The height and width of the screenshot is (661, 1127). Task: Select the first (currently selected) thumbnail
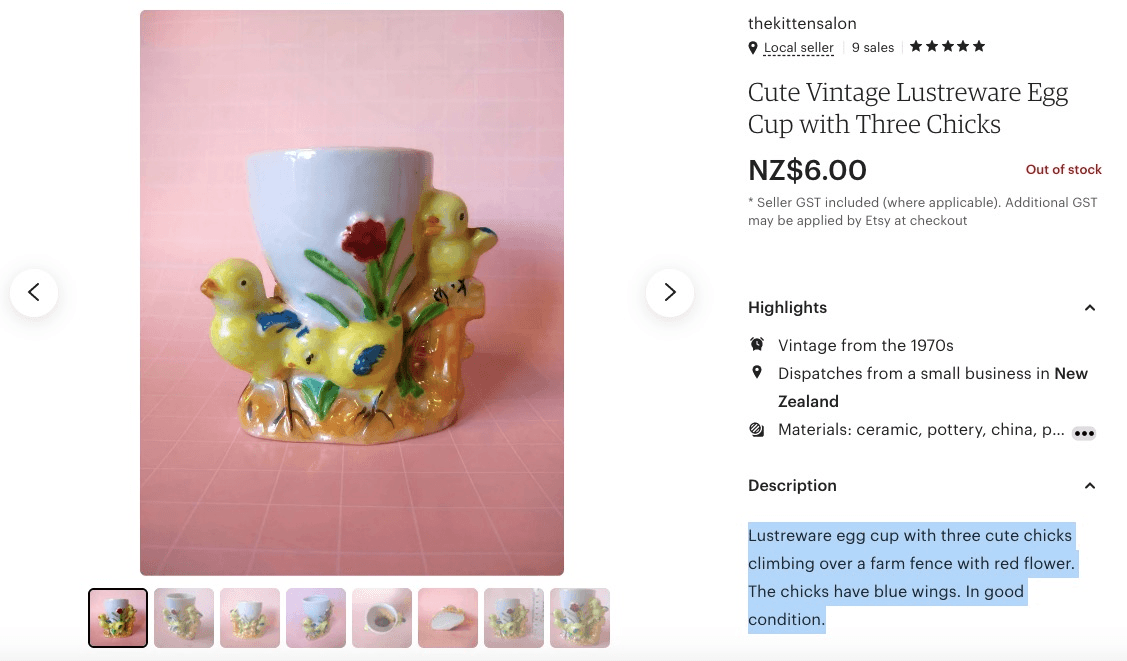(x=118, y=618)
